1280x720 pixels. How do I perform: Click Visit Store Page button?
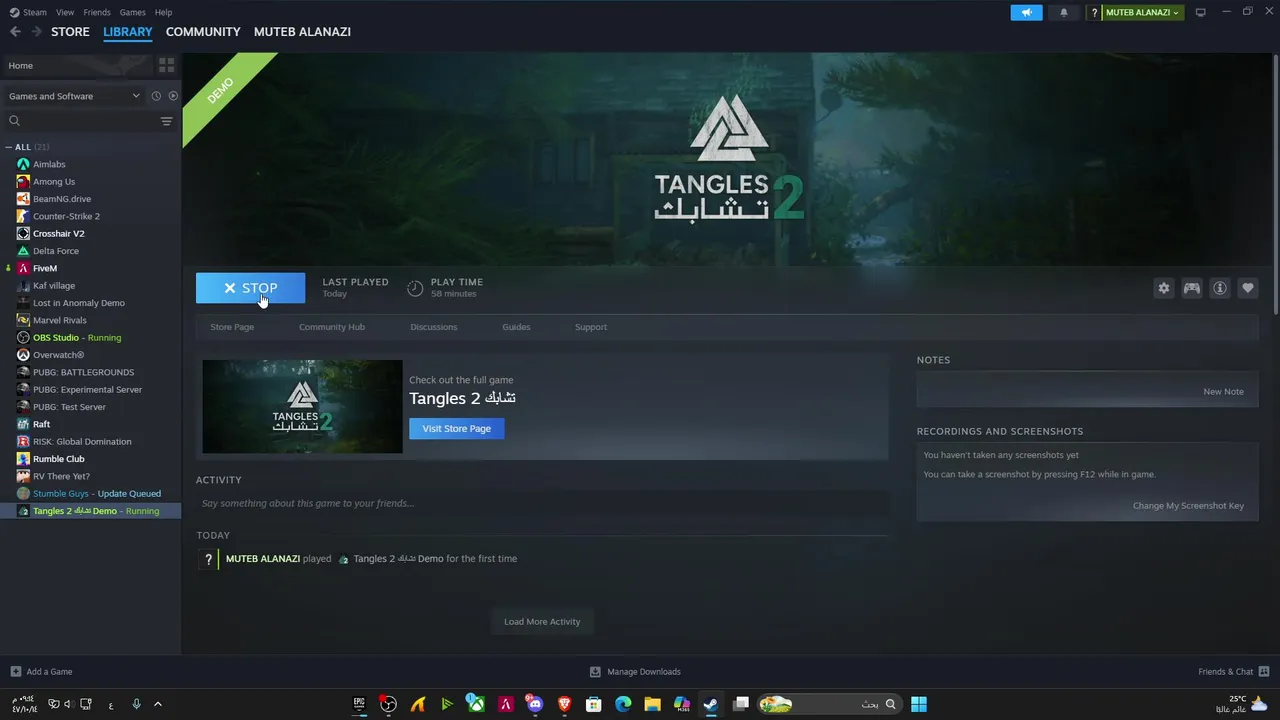coord(456,428)
